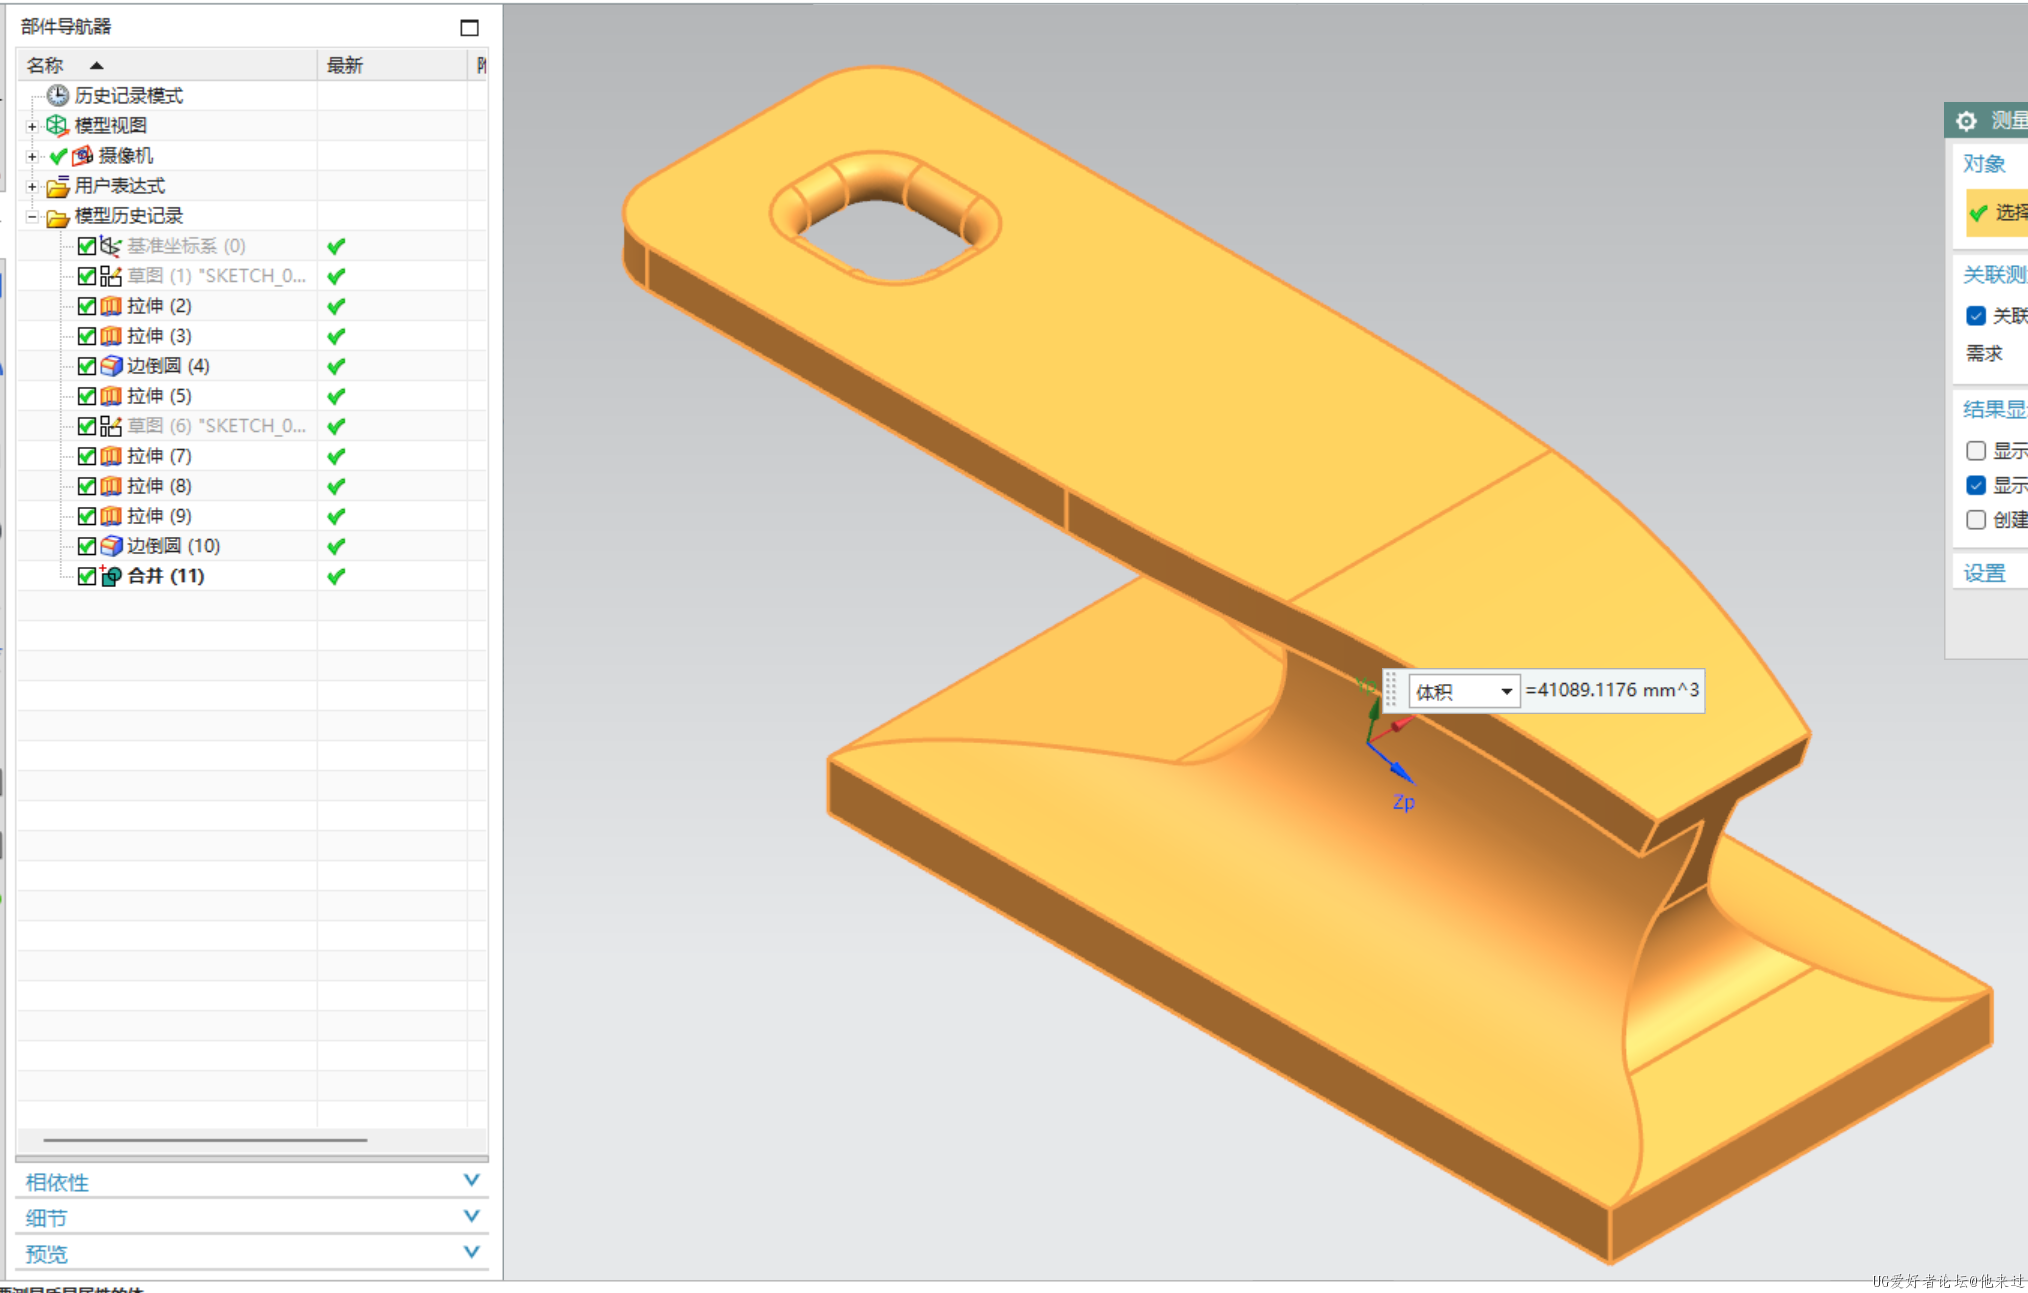Viewport: 2028px width, 1293px height.
Task: Click the Measure dialog gear icon
Action: pyautogui.click(x=1966, y=120)
